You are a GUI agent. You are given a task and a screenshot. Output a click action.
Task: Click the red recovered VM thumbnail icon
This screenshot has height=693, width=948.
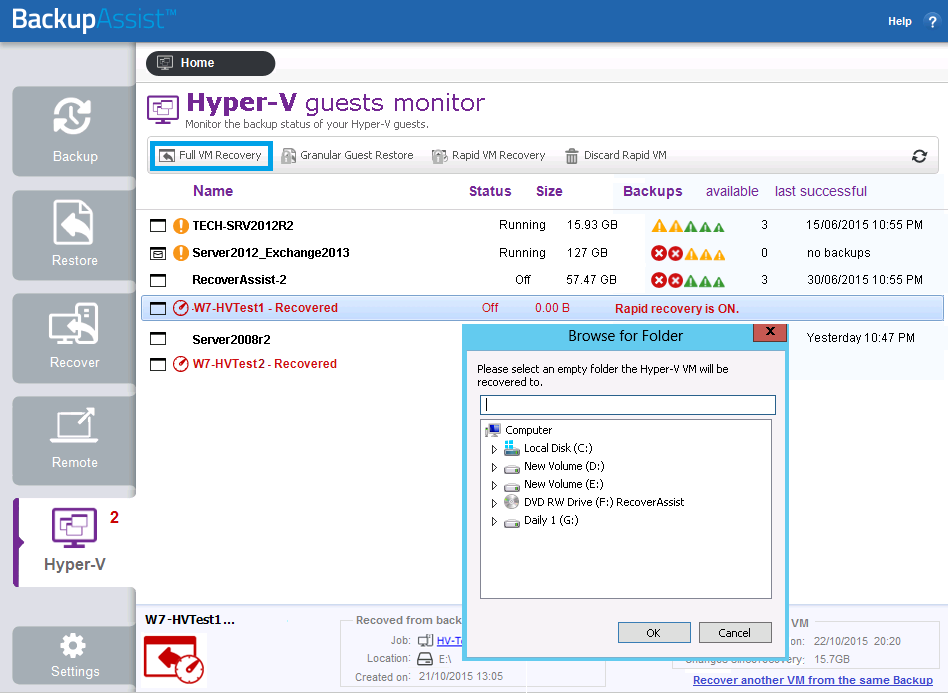[x=175, y=660]
